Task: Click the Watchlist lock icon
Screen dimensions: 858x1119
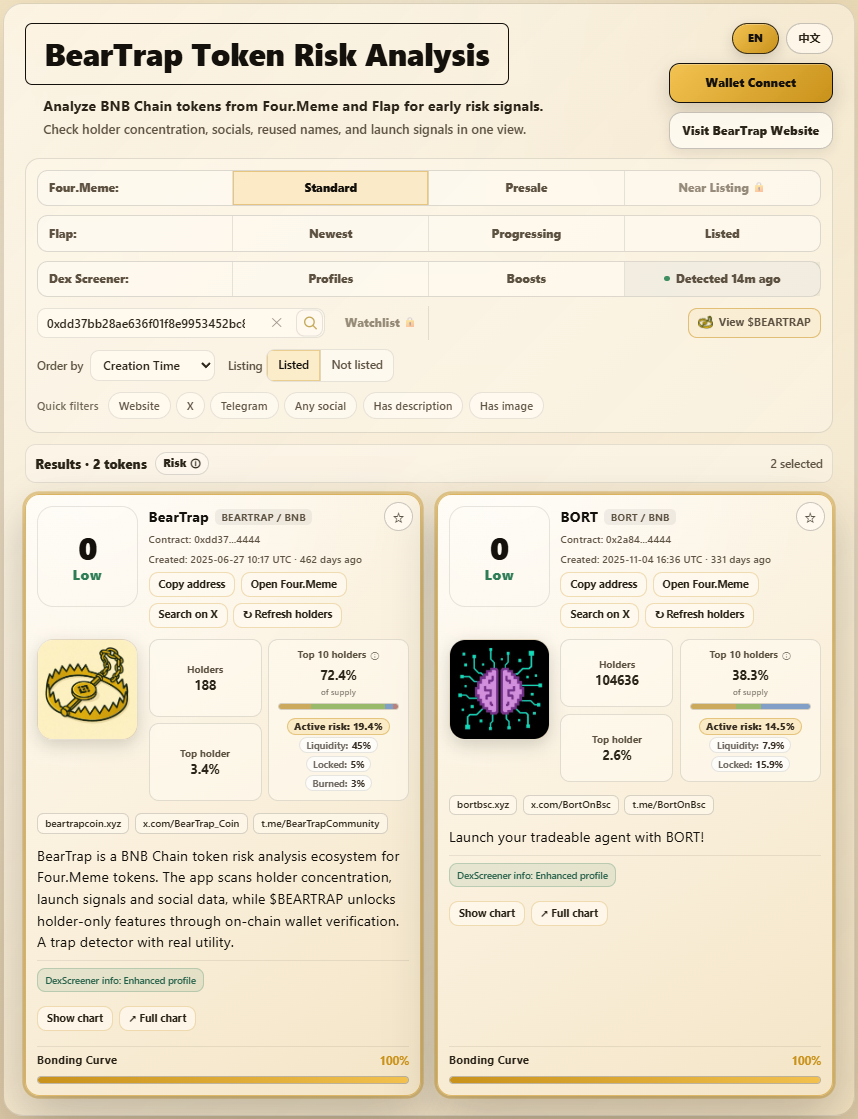Action: click(x=410, y=323)
